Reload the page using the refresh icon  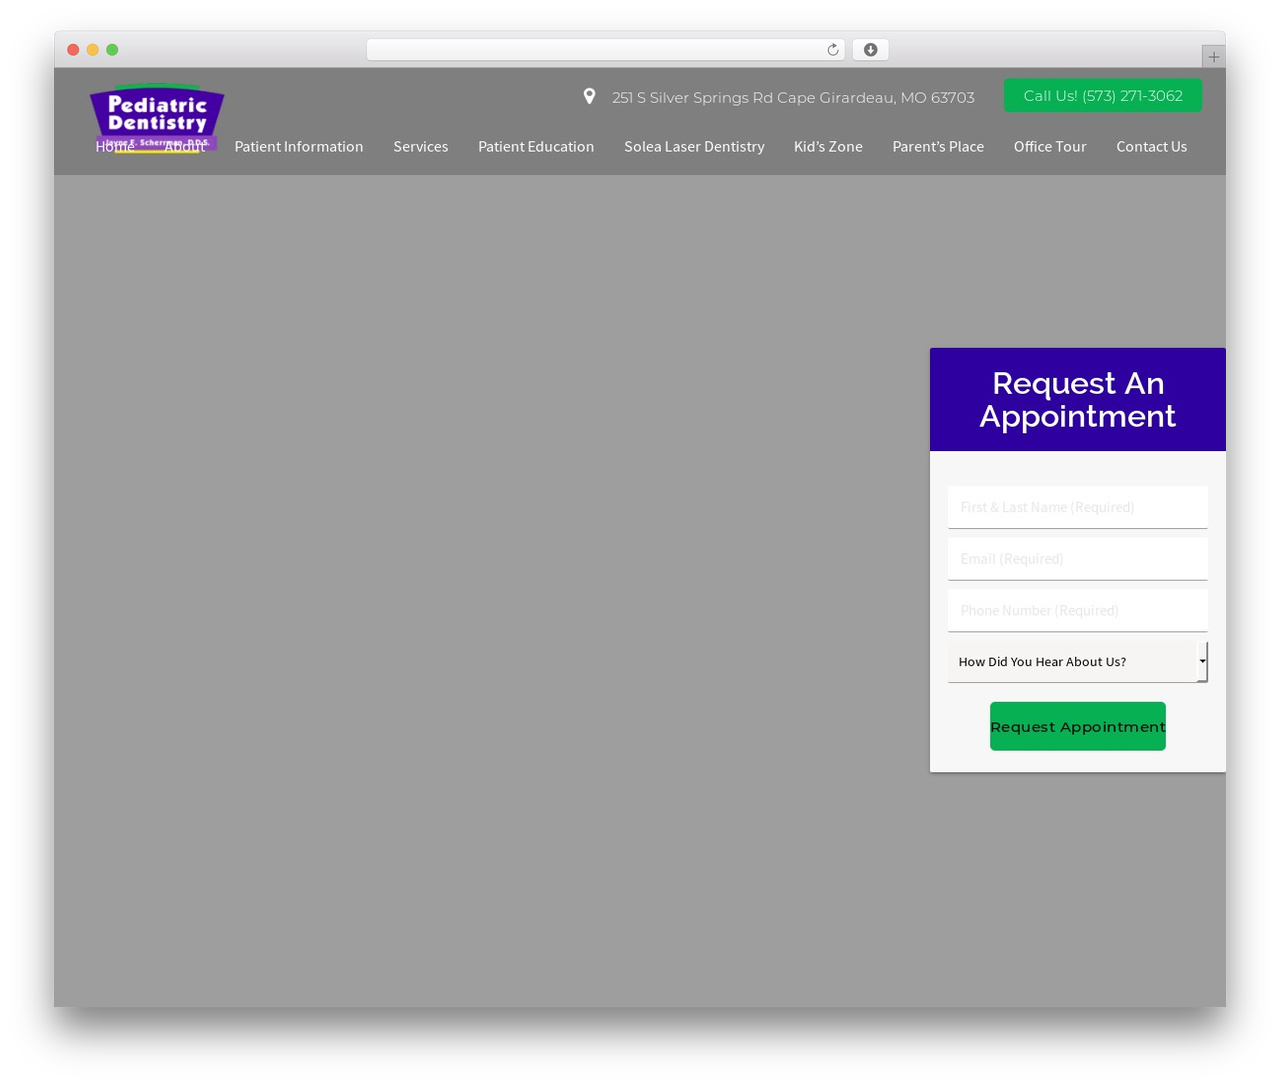pos(832,50)
